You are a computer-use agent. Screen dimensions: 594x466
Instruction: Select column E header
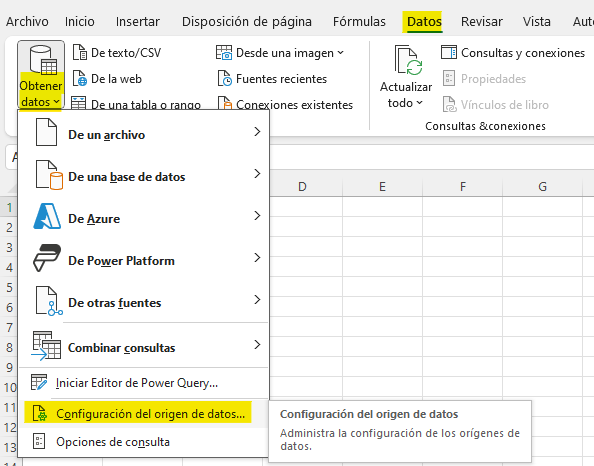click(382, 186)
